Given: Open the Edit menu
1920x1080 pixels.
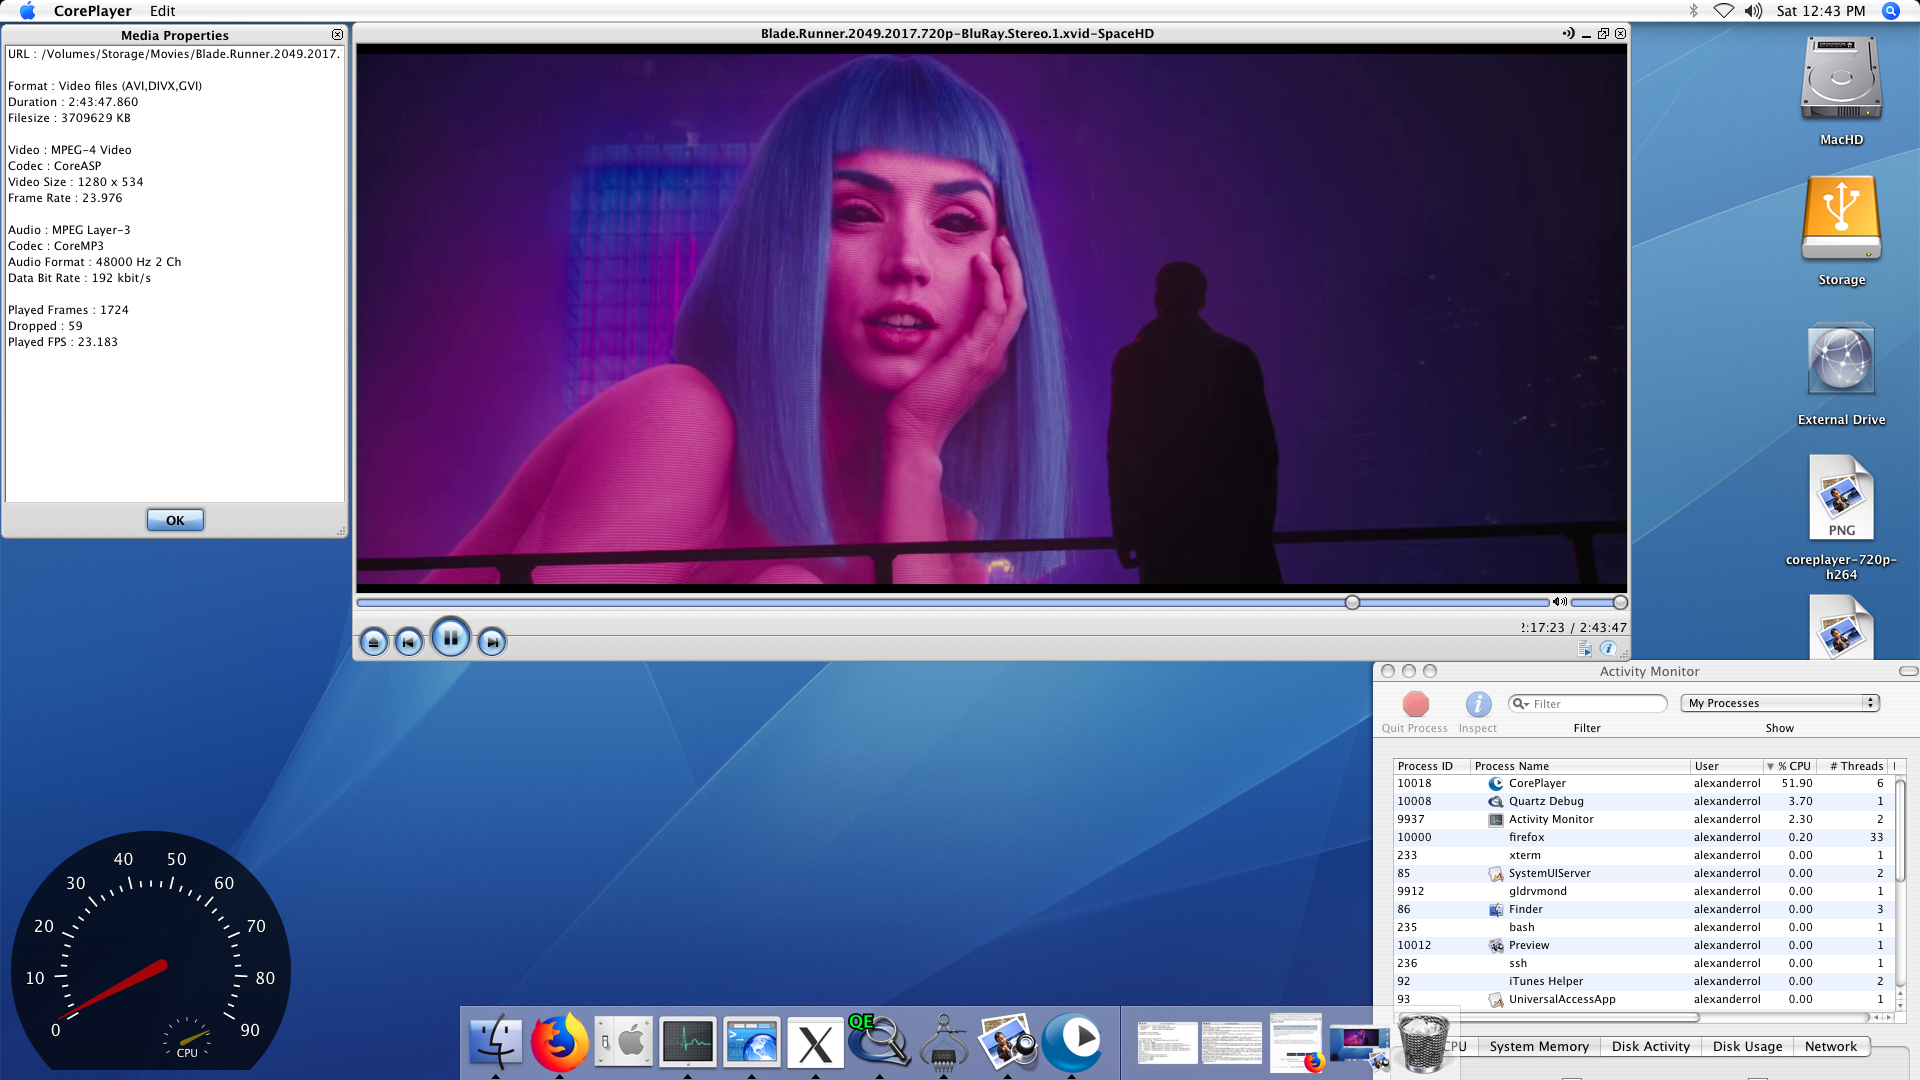Looking at the screenshot, I should [162, 11].
